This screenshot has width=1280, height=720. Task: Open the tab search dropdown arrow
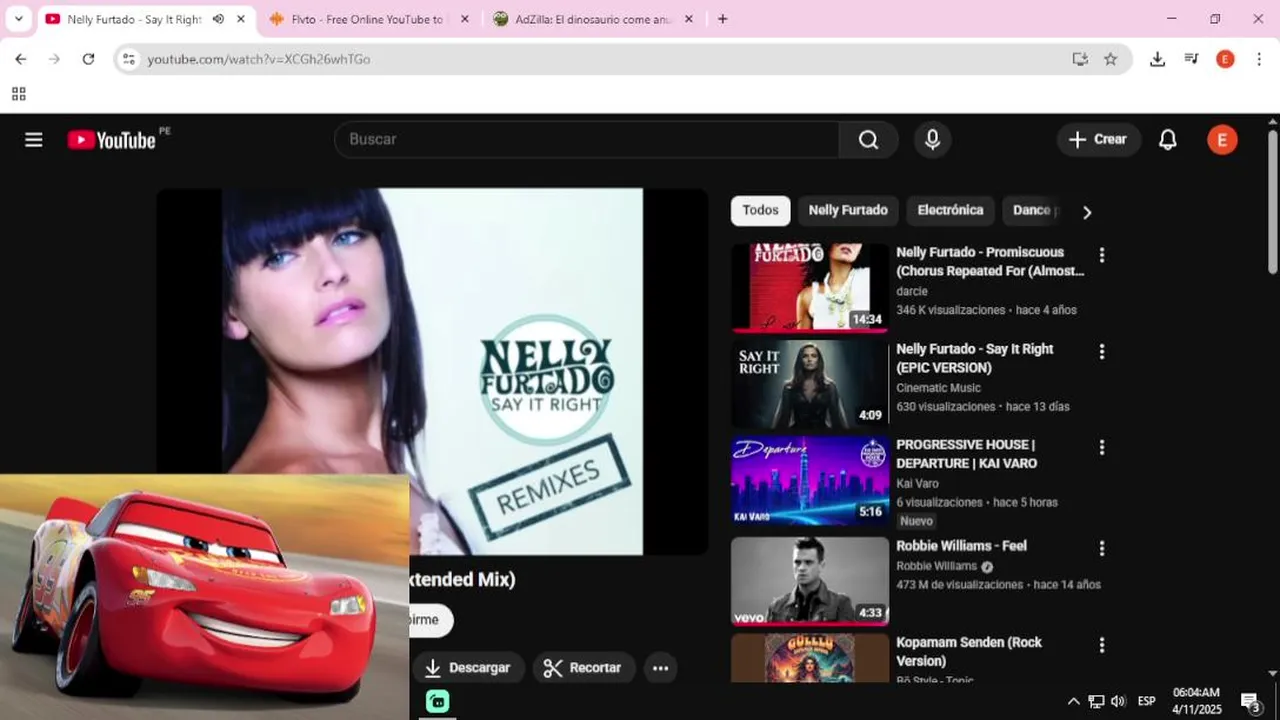pyautogui.click(x=18, y=19)
